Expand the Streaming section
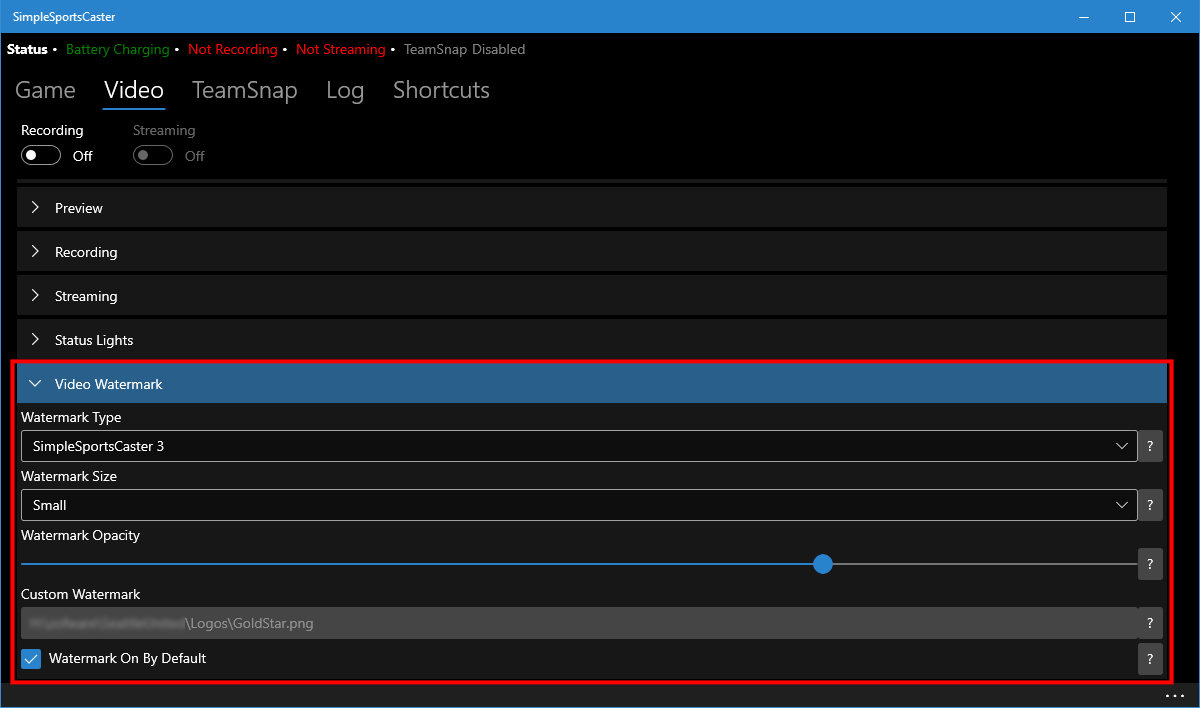Screen dimensions: 1200x708 [592, 296]
